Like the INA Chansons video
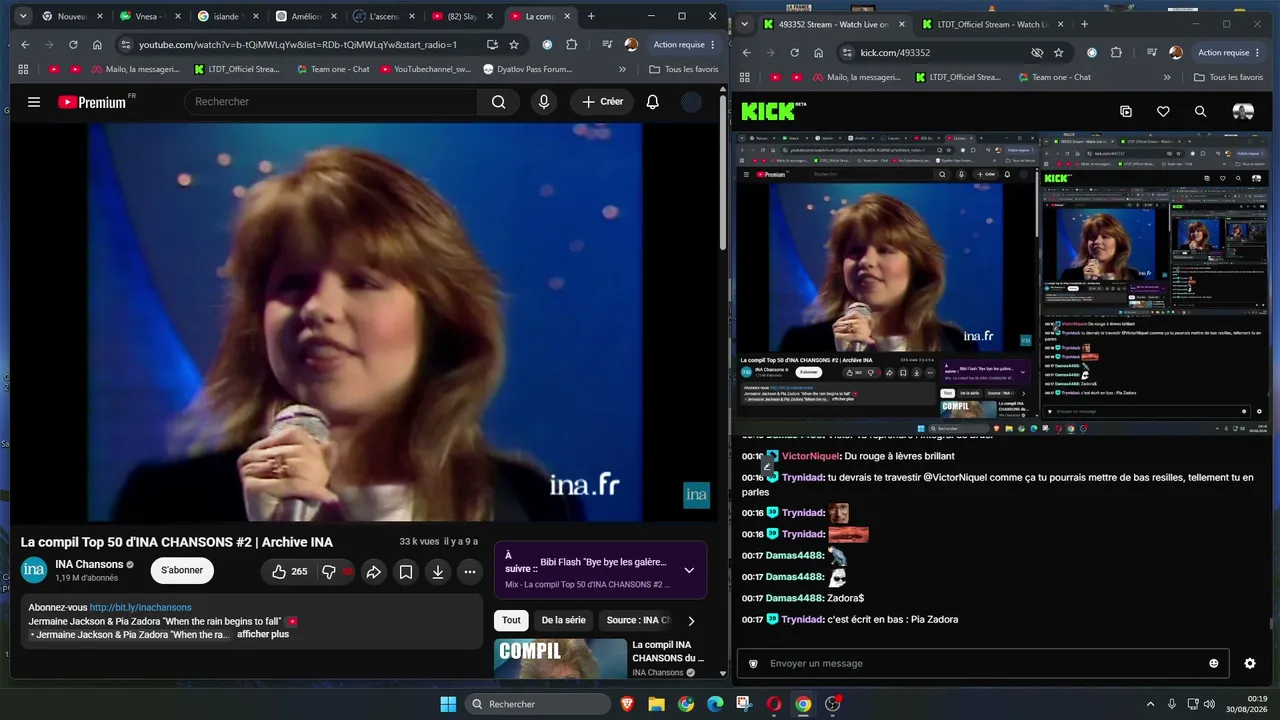The height and width of the screenshot is (720, 1280). click(289, 572)
